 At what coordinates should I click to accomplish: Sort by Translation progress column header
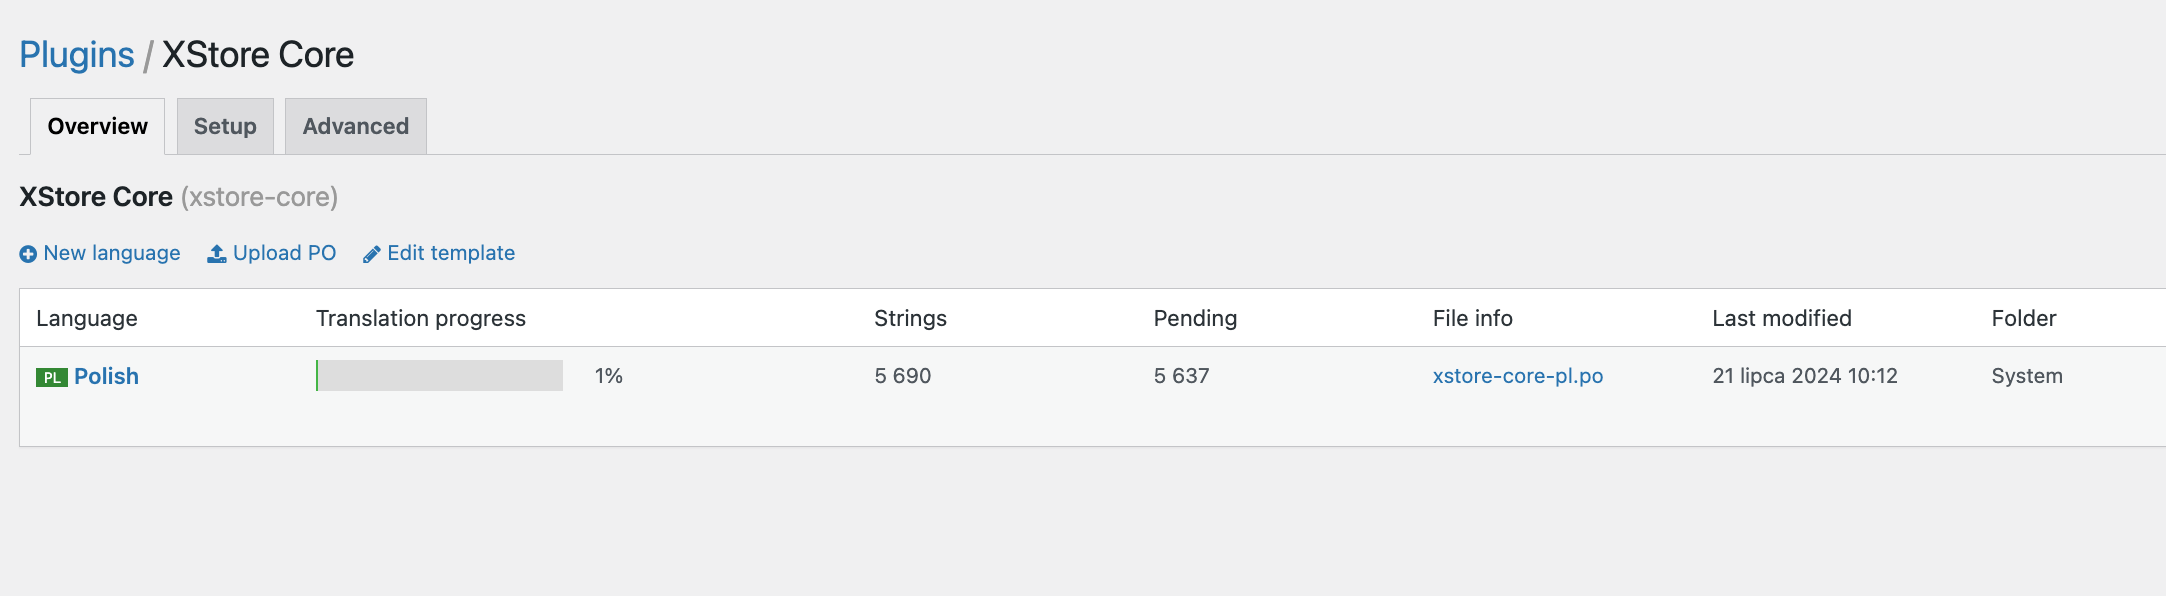pos(420,318)
